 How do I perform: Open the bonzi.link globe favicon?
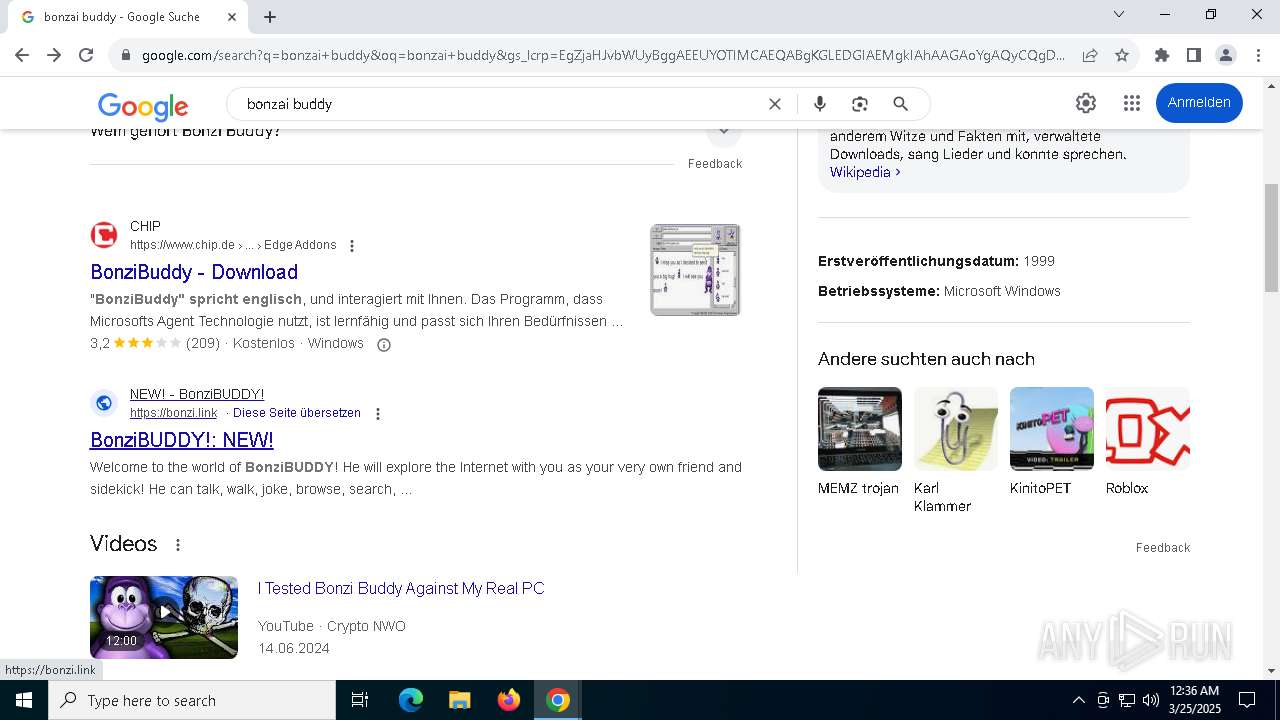tap(104, 403)
